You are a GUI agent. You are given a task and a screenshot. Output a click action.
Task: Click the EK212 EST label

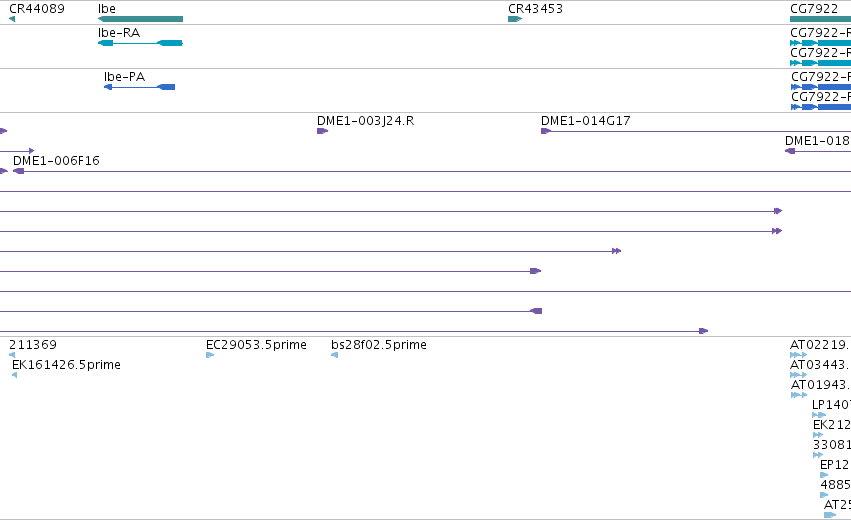[831, 425]
